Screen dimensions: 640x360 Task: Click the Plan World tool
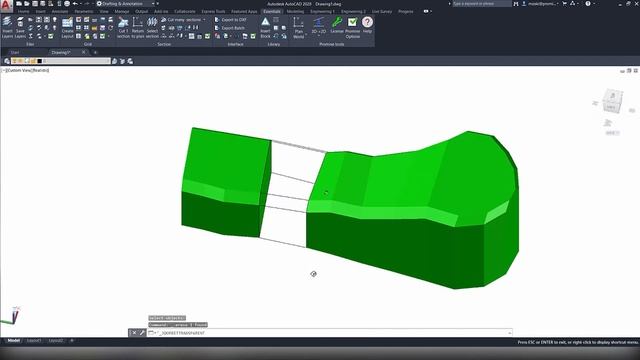click(299, 28)
